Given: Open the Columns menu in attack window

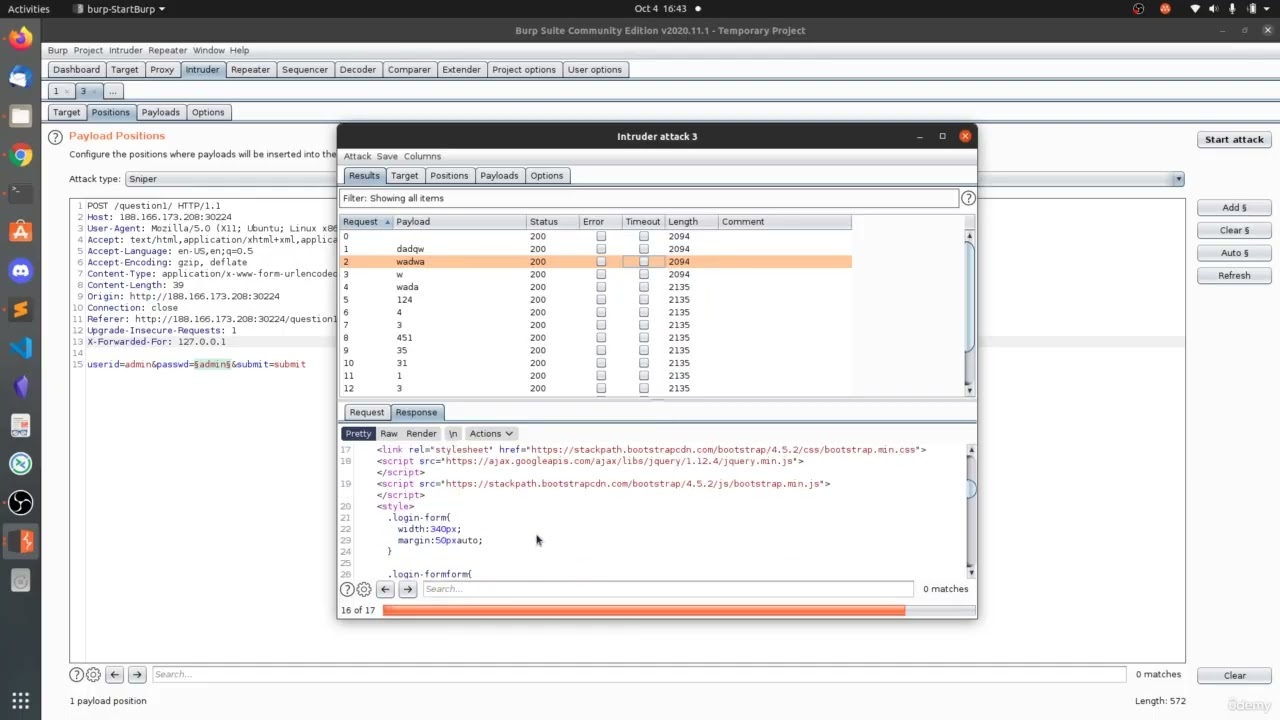Looking at the screenshot, I should [x=422, y=156].
